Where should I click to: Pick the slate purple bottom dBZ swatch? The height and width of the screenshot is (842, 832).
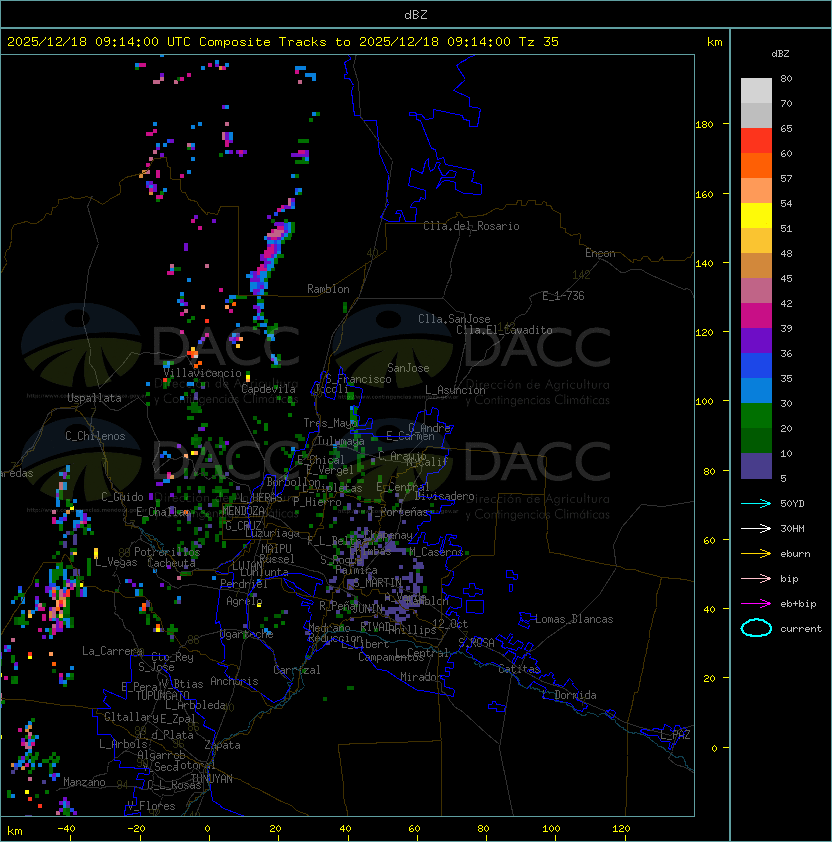756,466
